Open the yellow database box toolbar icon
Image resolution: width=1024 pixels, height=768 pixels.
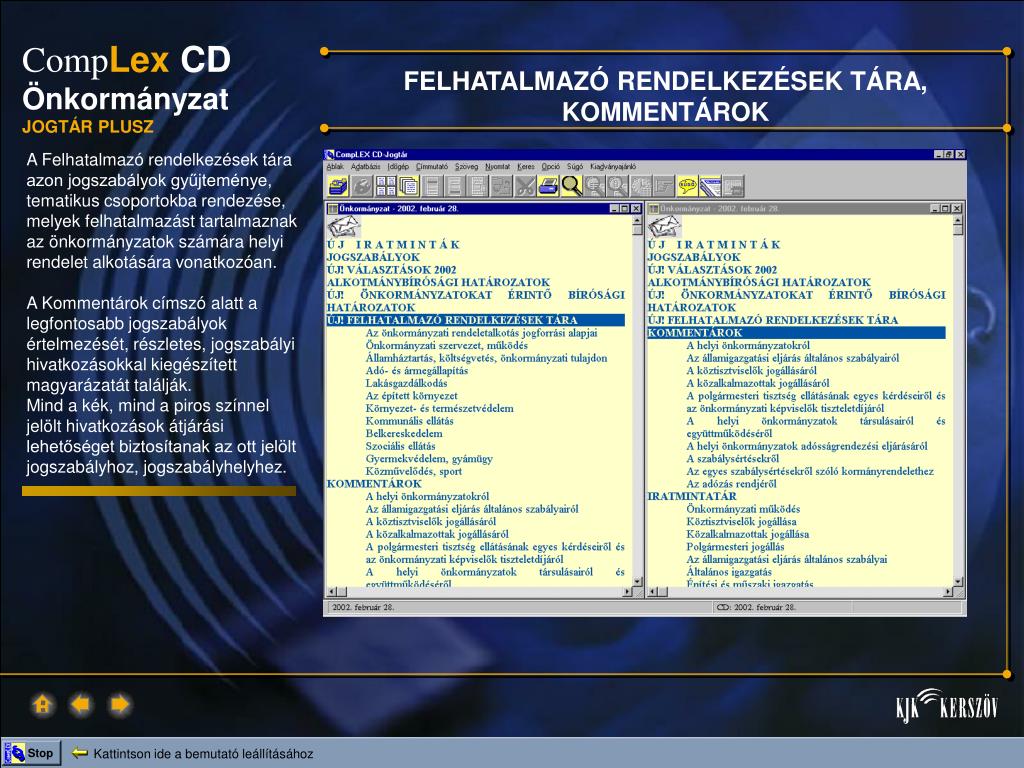click(338, 186)
